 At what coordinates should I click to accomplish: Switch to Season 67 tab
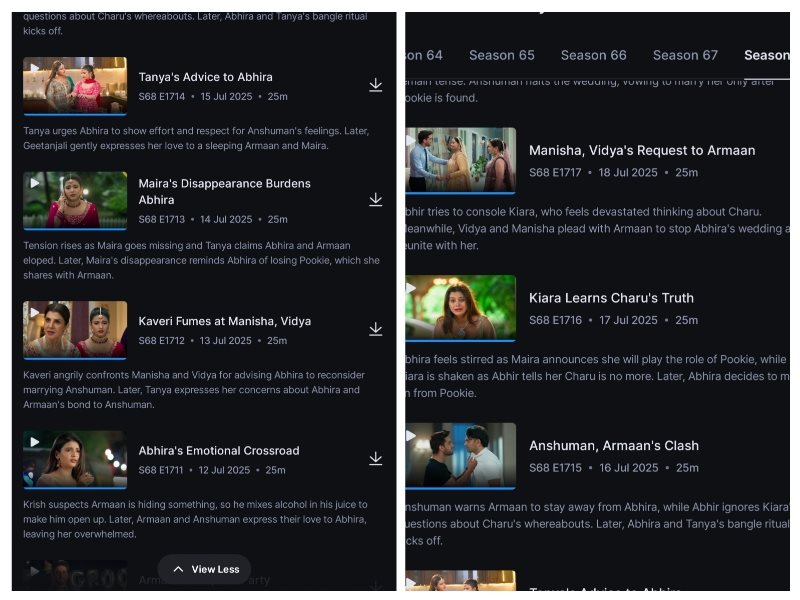click(x=686, y=55)
